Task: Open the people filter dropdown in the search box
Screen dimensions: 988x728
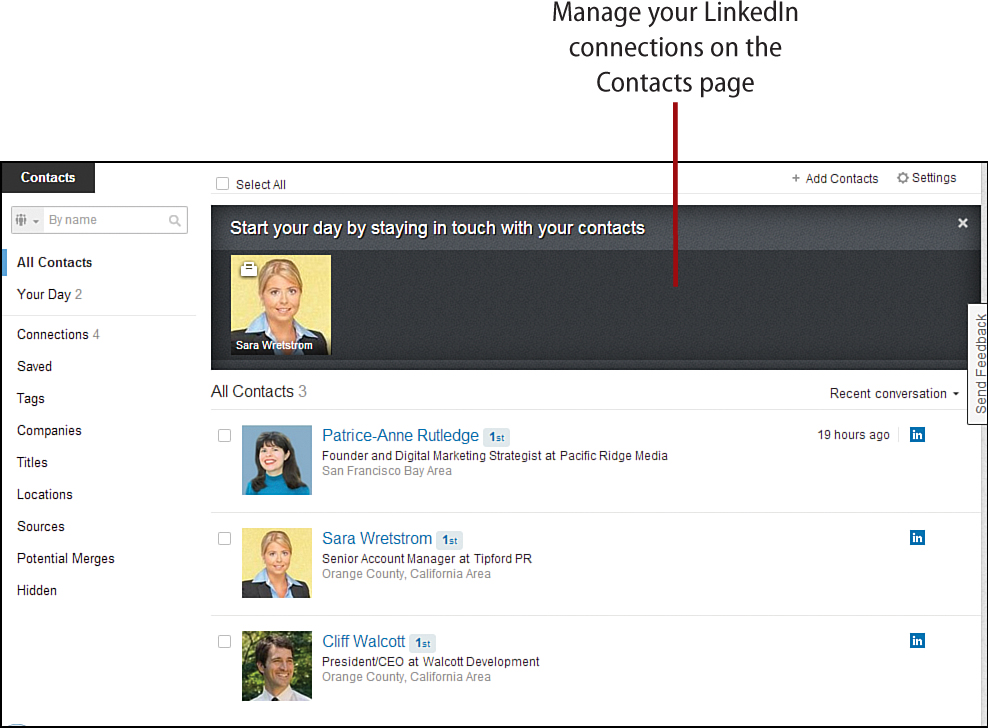Action: tap(27, 220)
